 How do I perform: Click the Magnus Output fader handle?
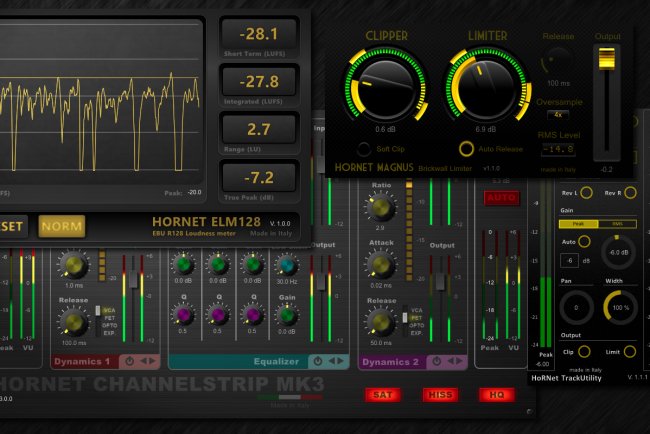click(x=606, y=58)
